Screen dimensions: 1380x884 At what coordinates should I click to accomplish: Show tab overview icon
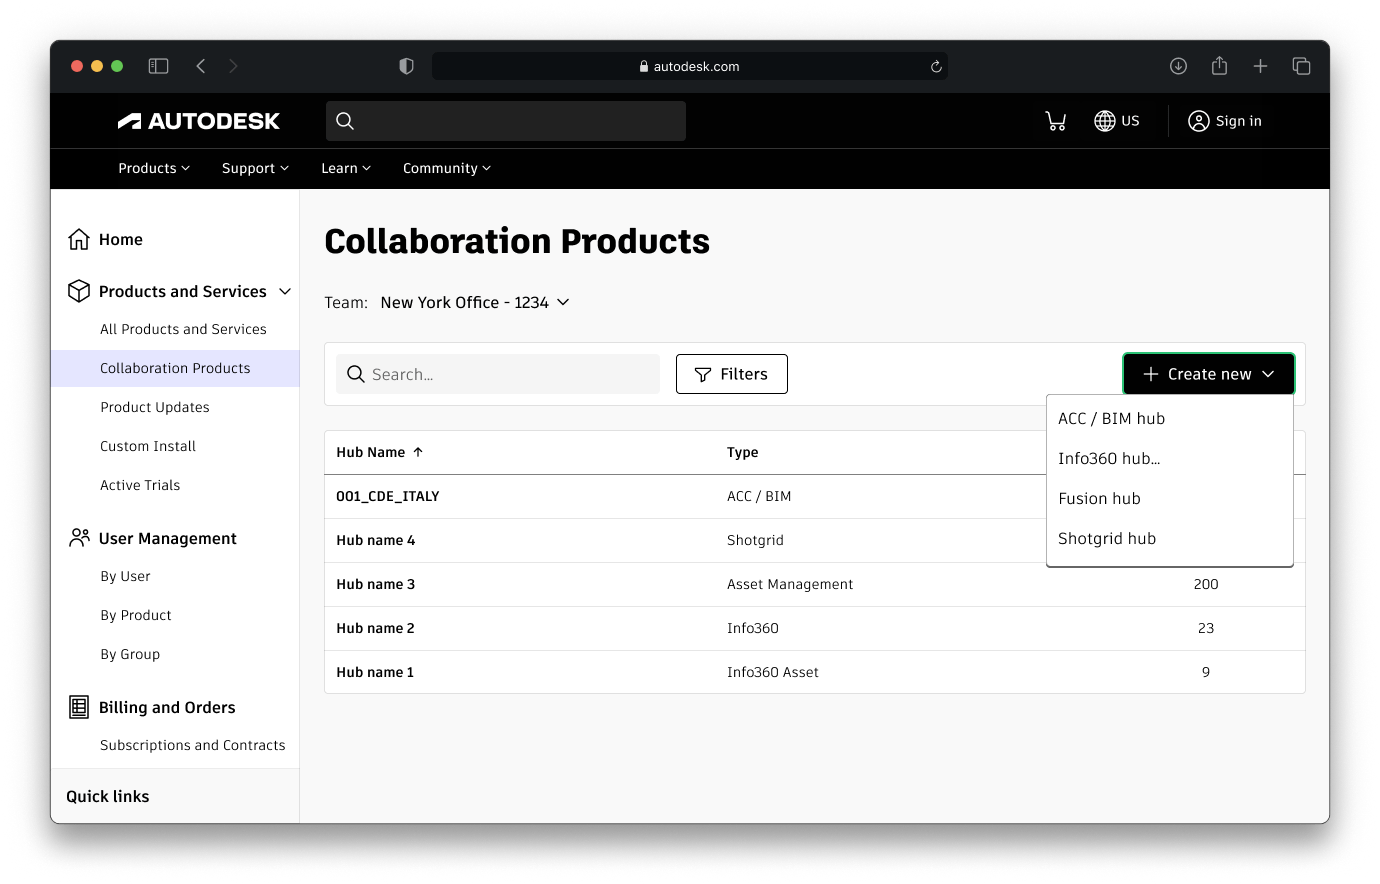click(1301, 66)
